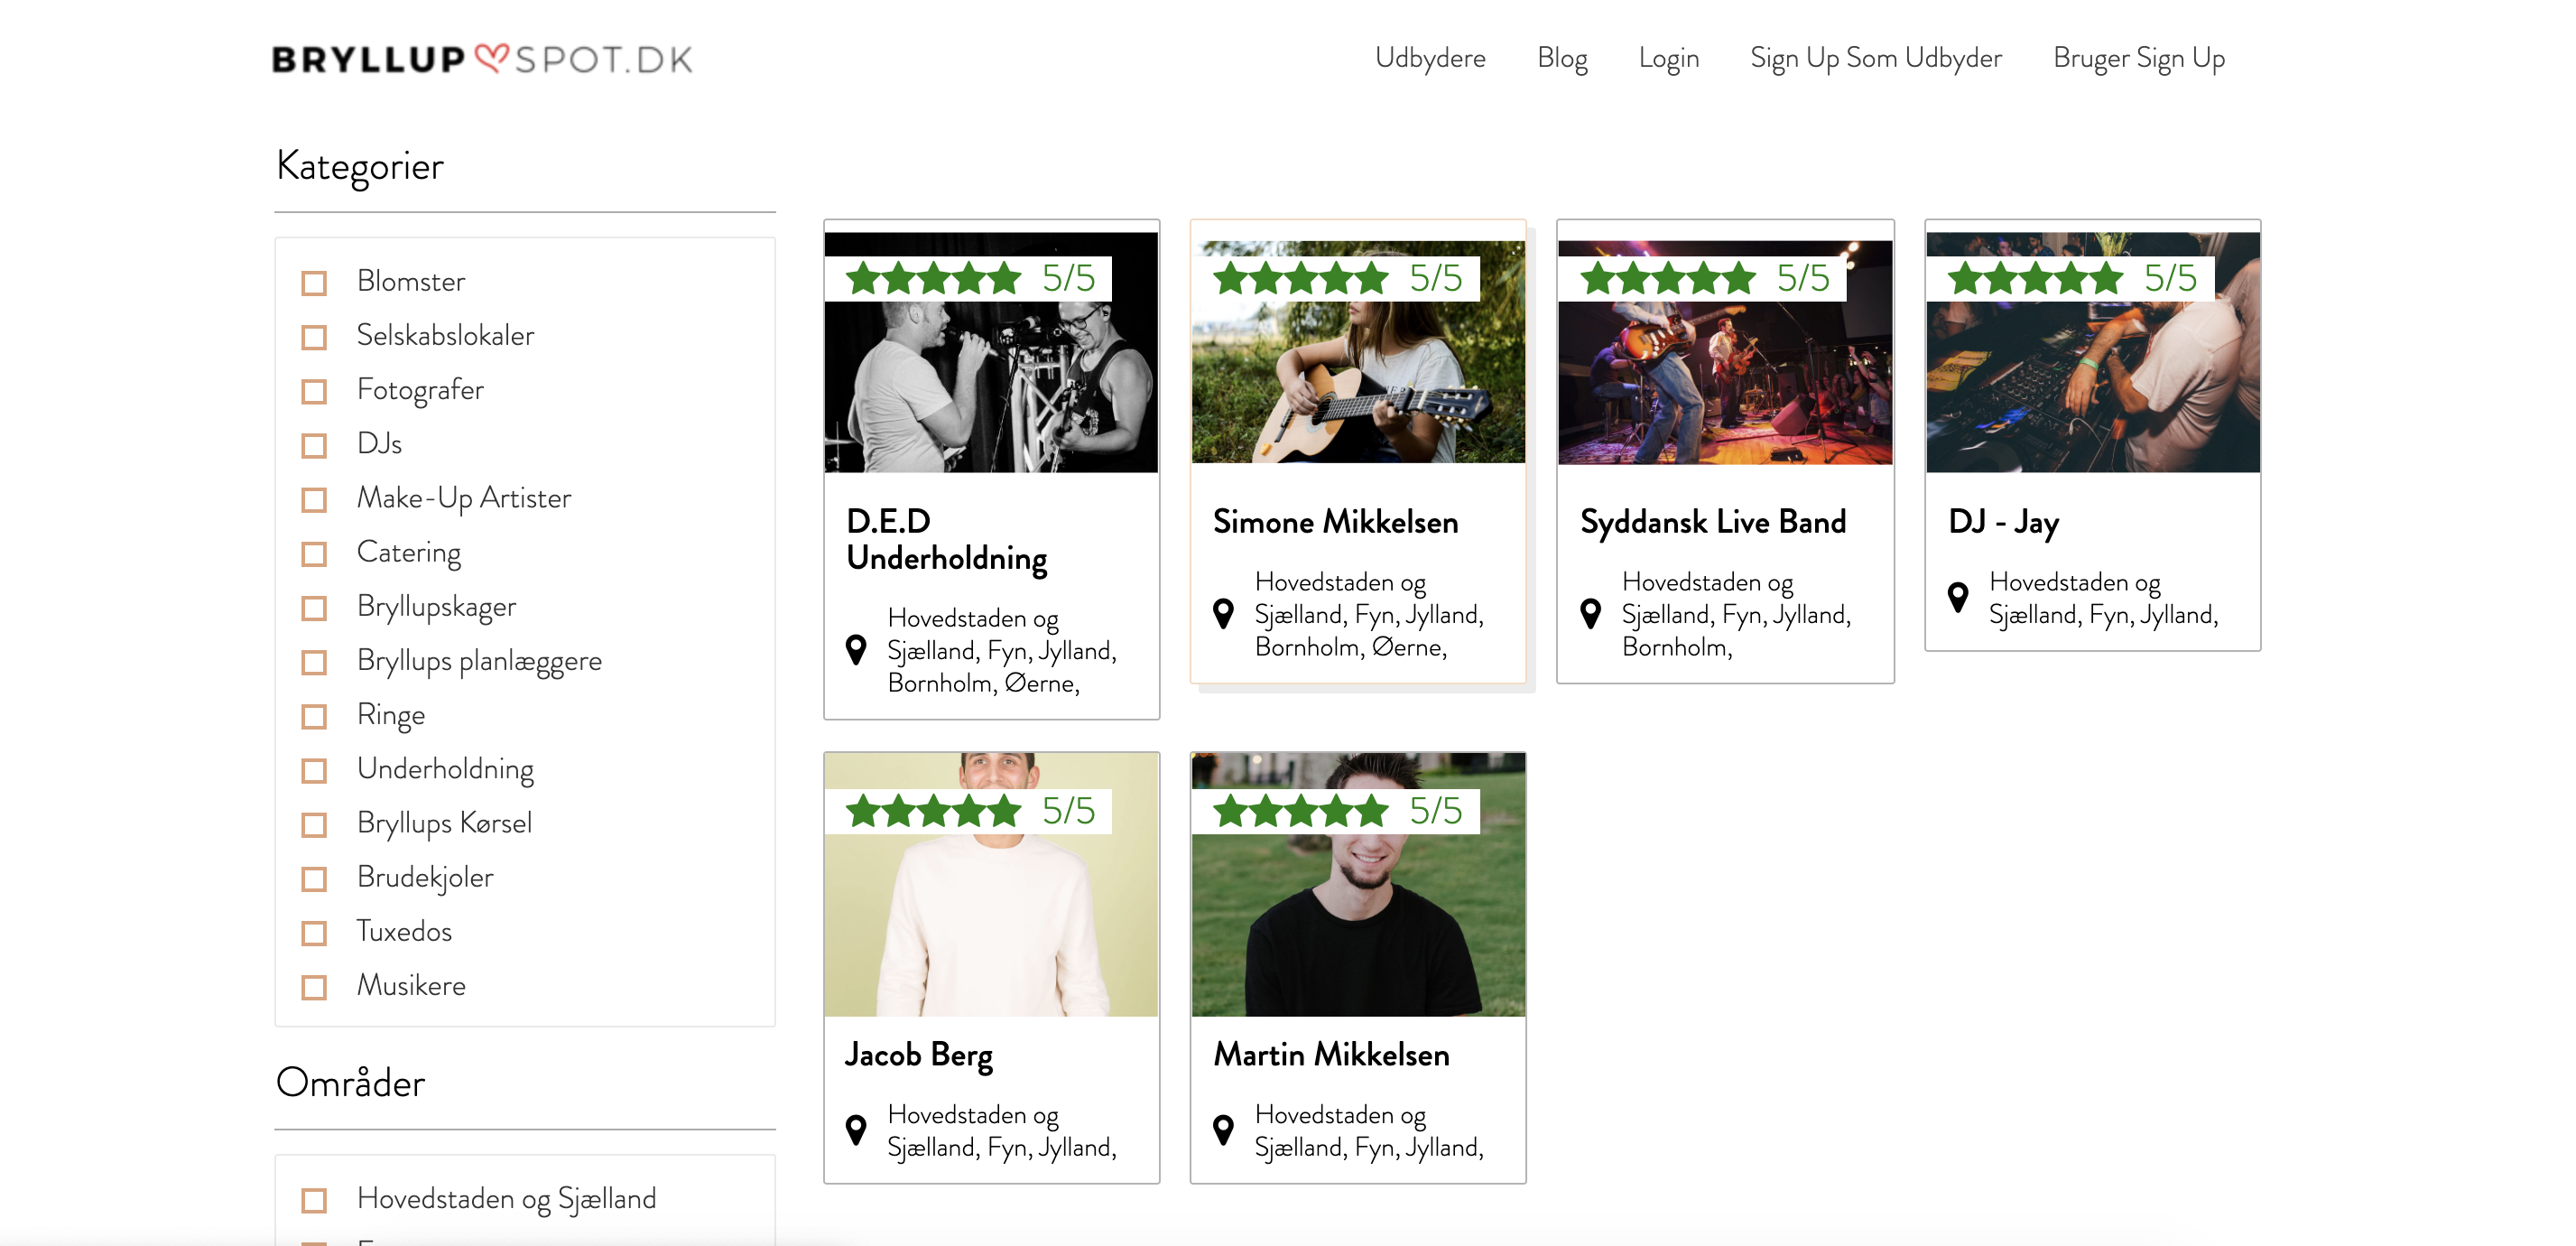Open Simone Mikkelsen provider title

(x=1334, y=522)
